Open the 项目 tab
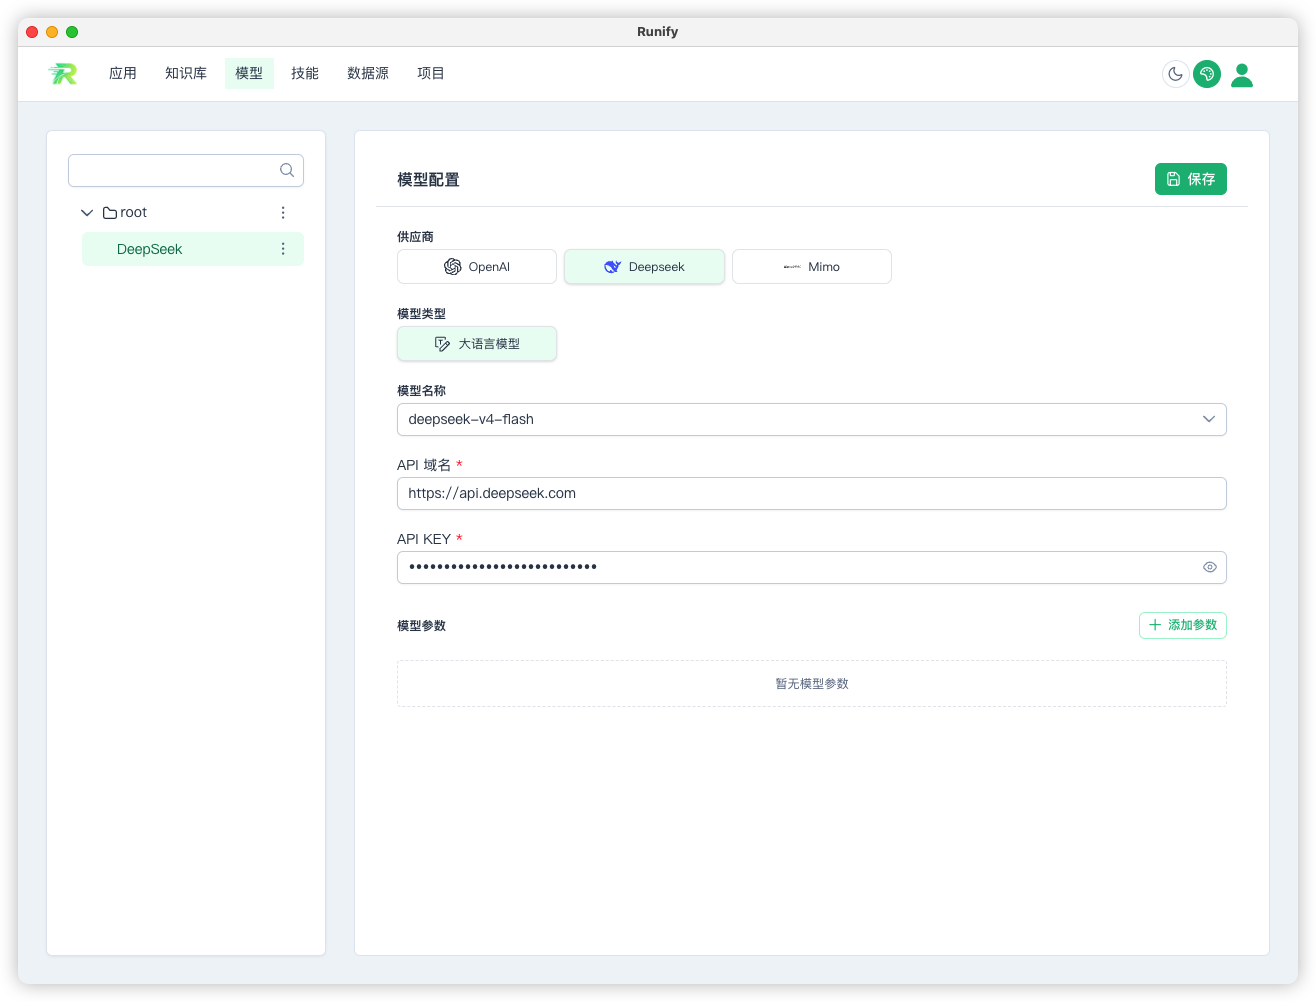The width and height of the screenshot is (1316, 1002). (431, 73)
